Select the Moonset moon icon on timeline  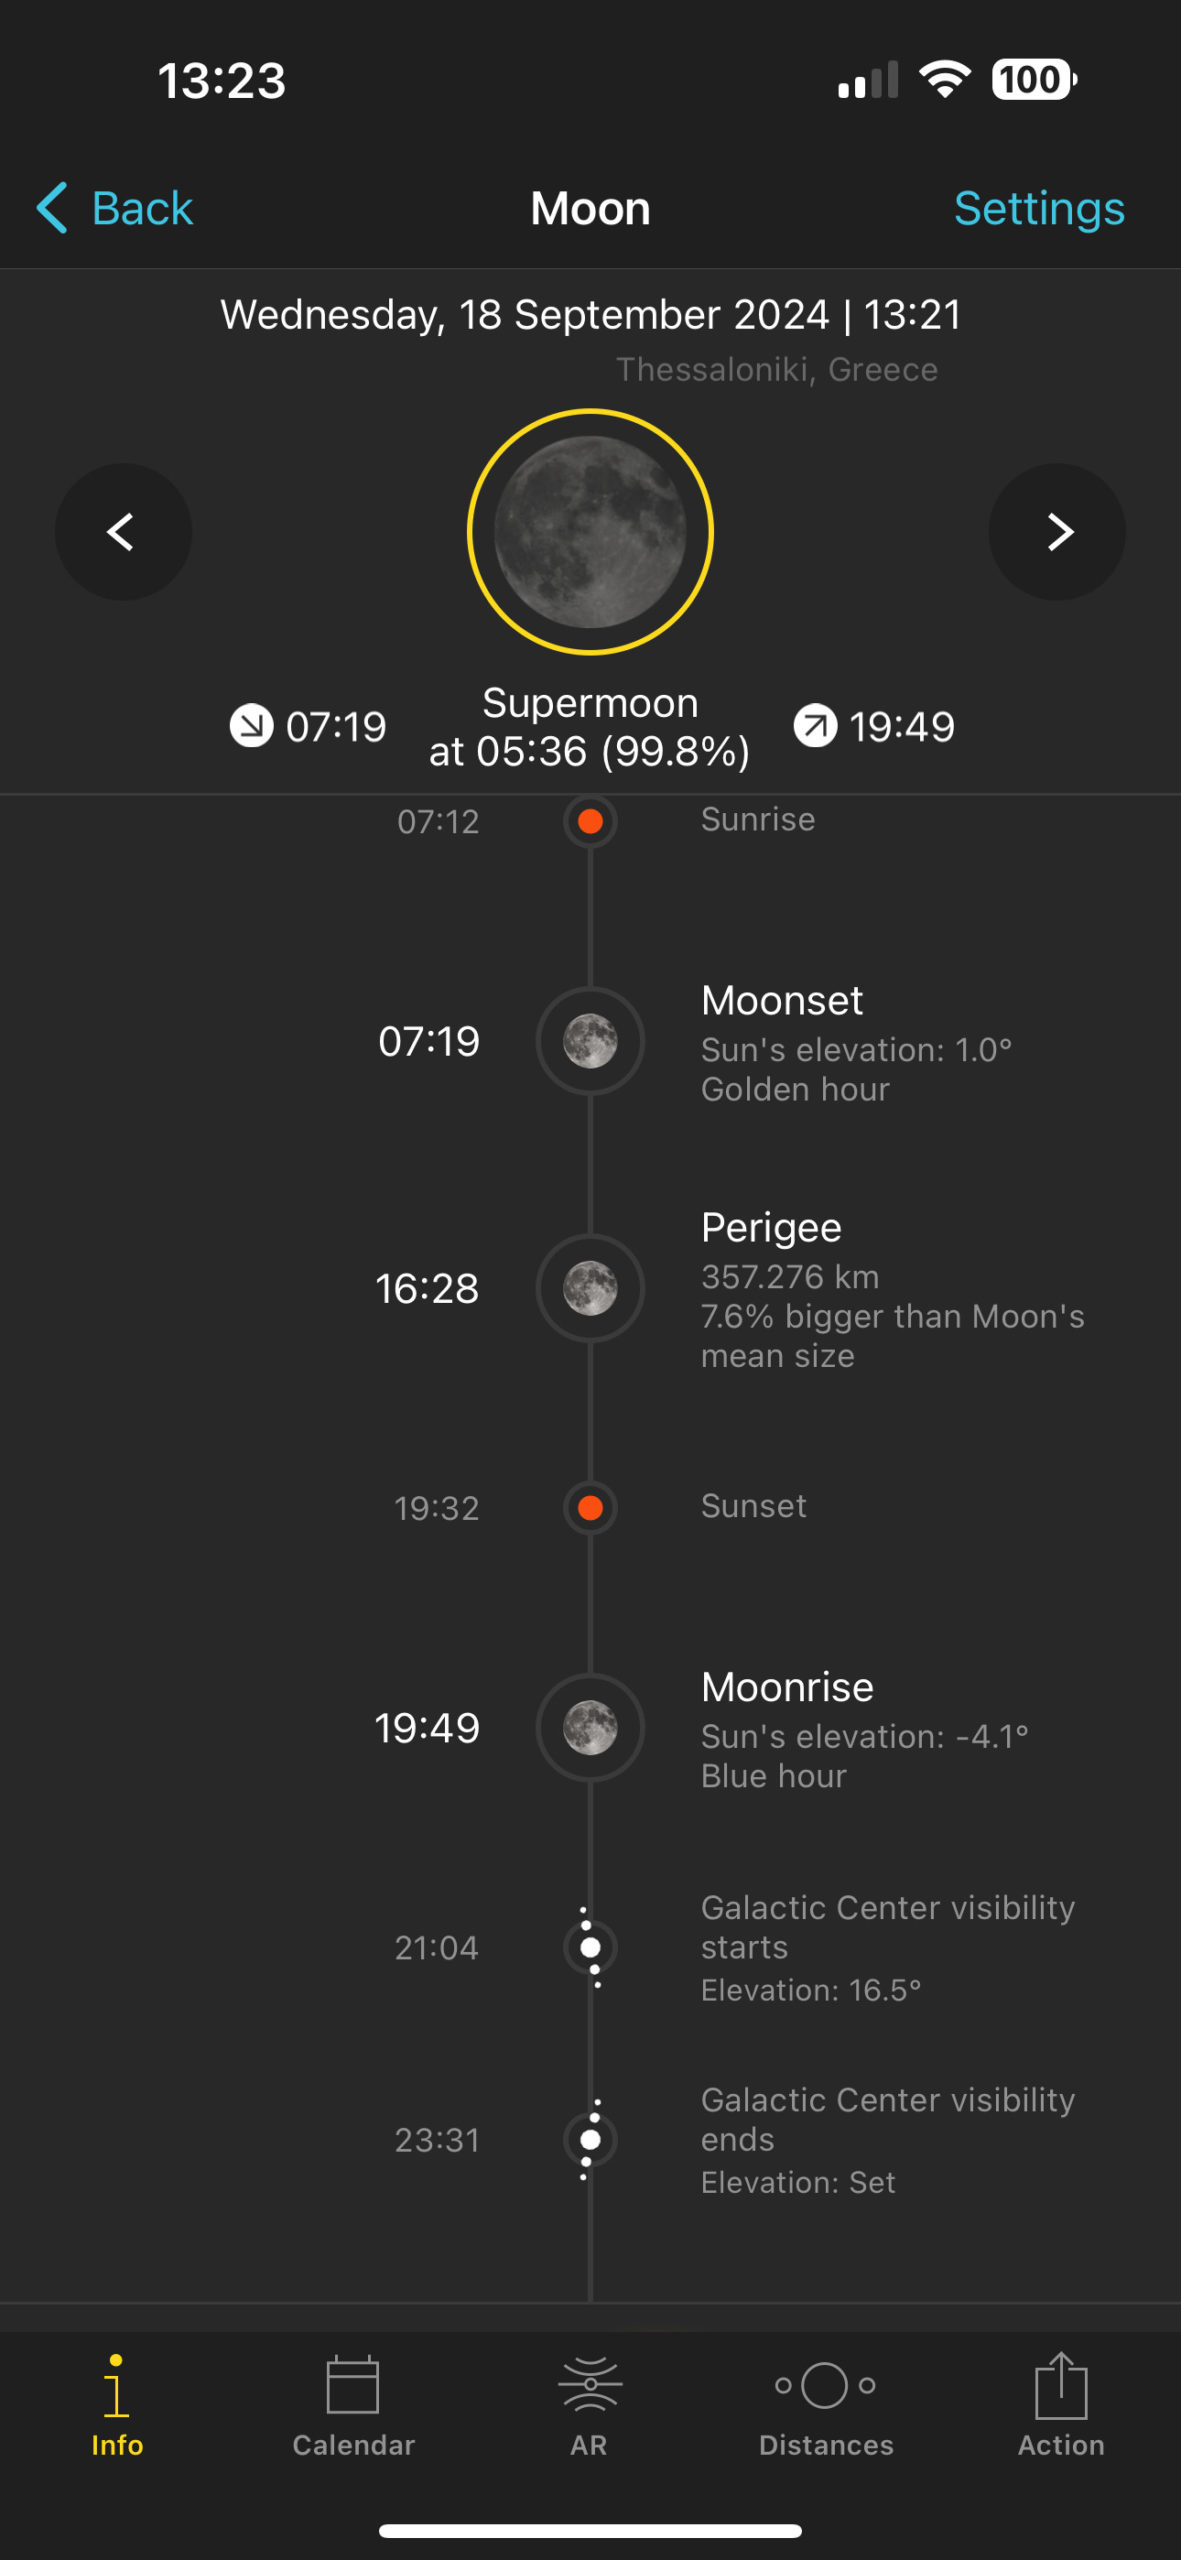(590, 1041)
